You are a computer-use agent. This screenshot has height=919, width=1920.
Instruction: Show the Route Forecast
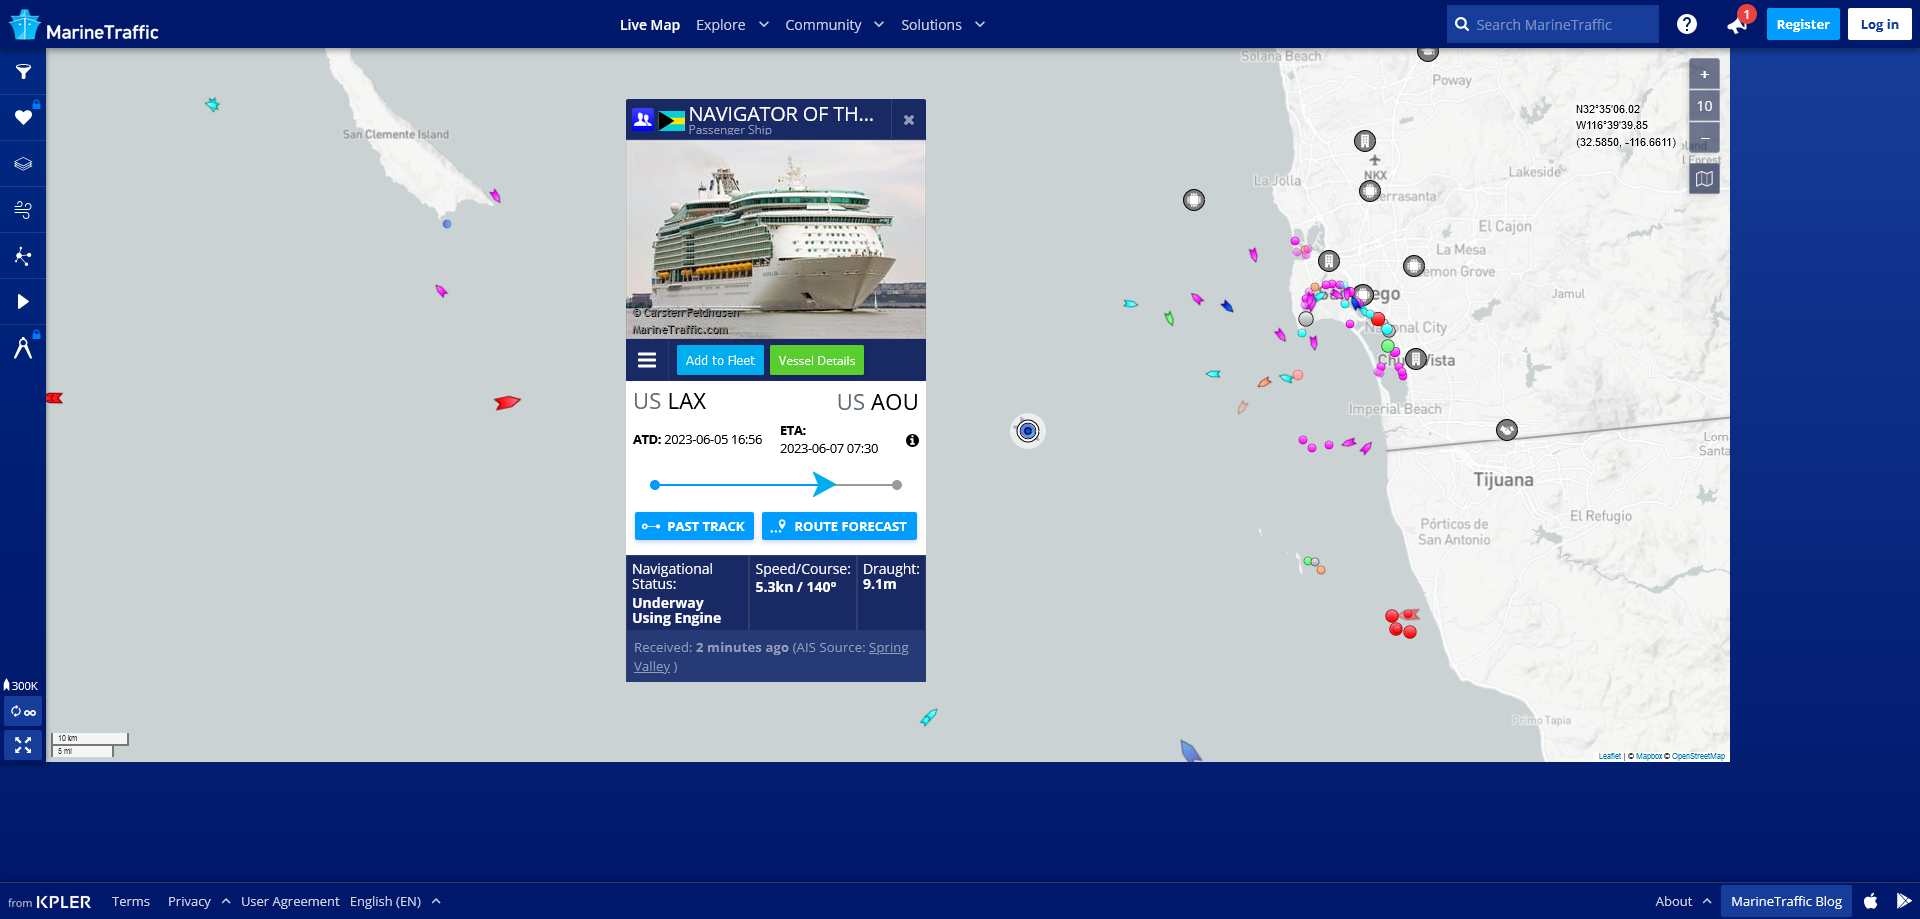[839, 526]
